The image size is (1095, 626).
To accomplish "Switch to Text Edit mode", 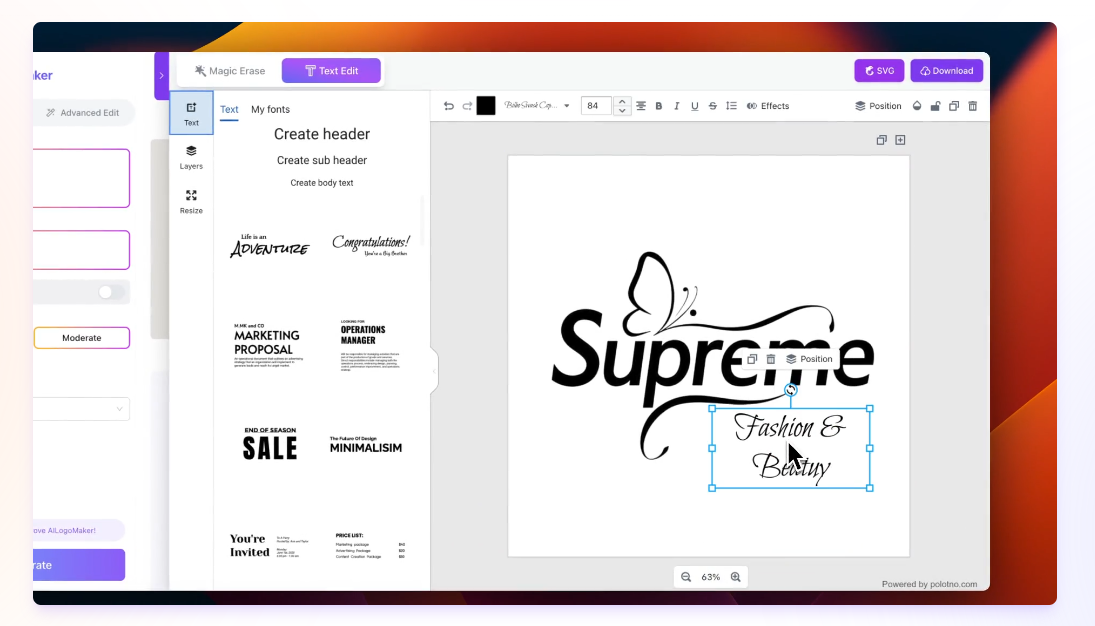I will (331, 71).
